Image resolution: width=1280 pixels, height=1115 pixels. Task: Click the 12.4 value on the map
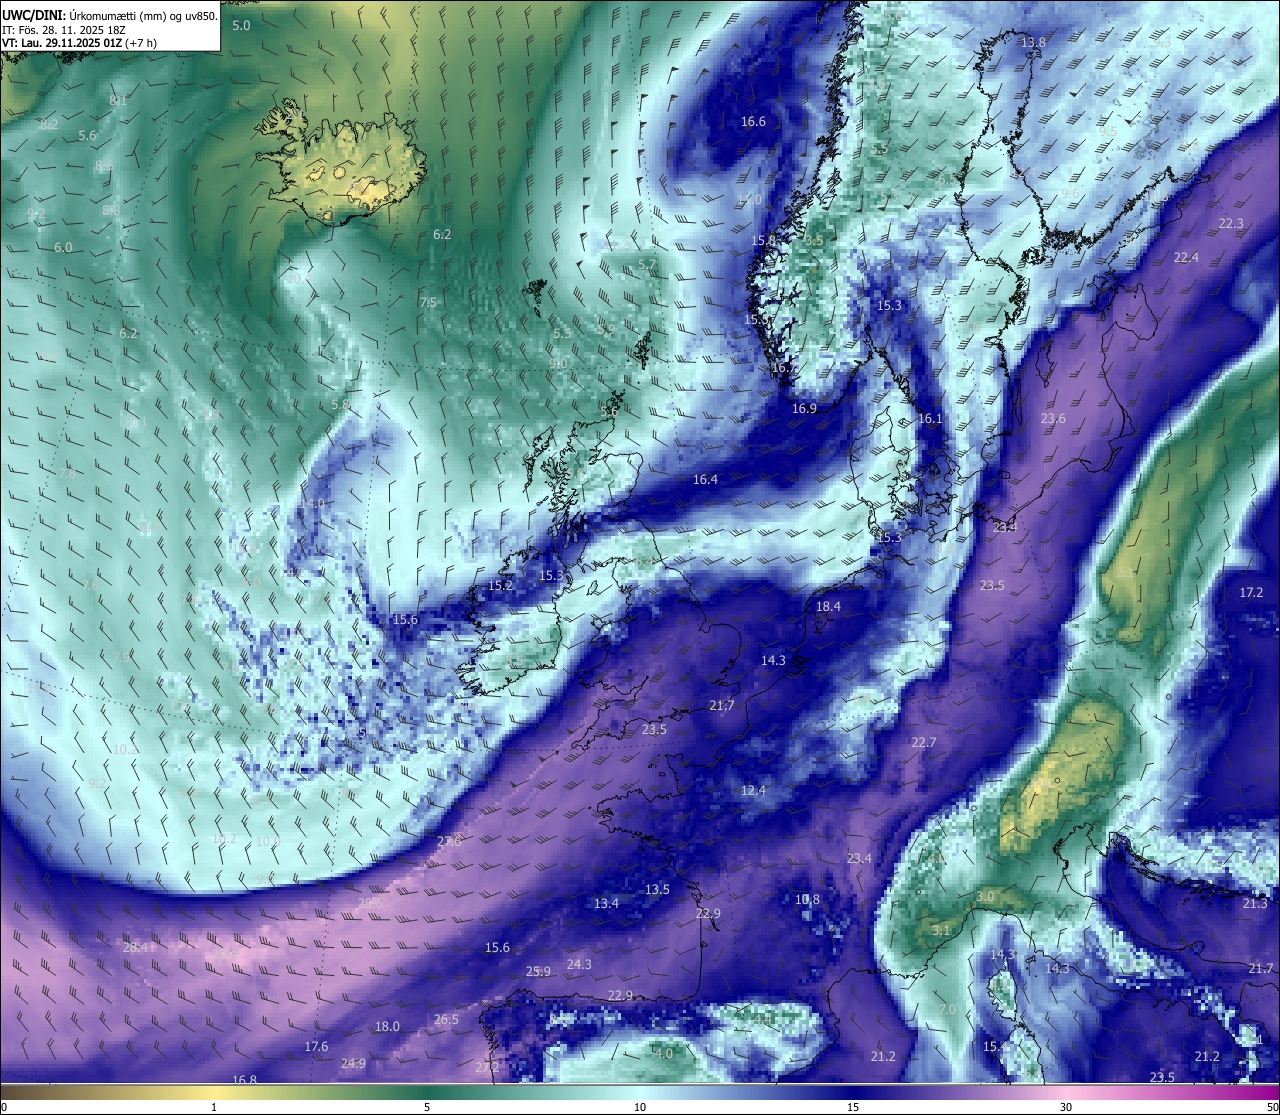753,791
